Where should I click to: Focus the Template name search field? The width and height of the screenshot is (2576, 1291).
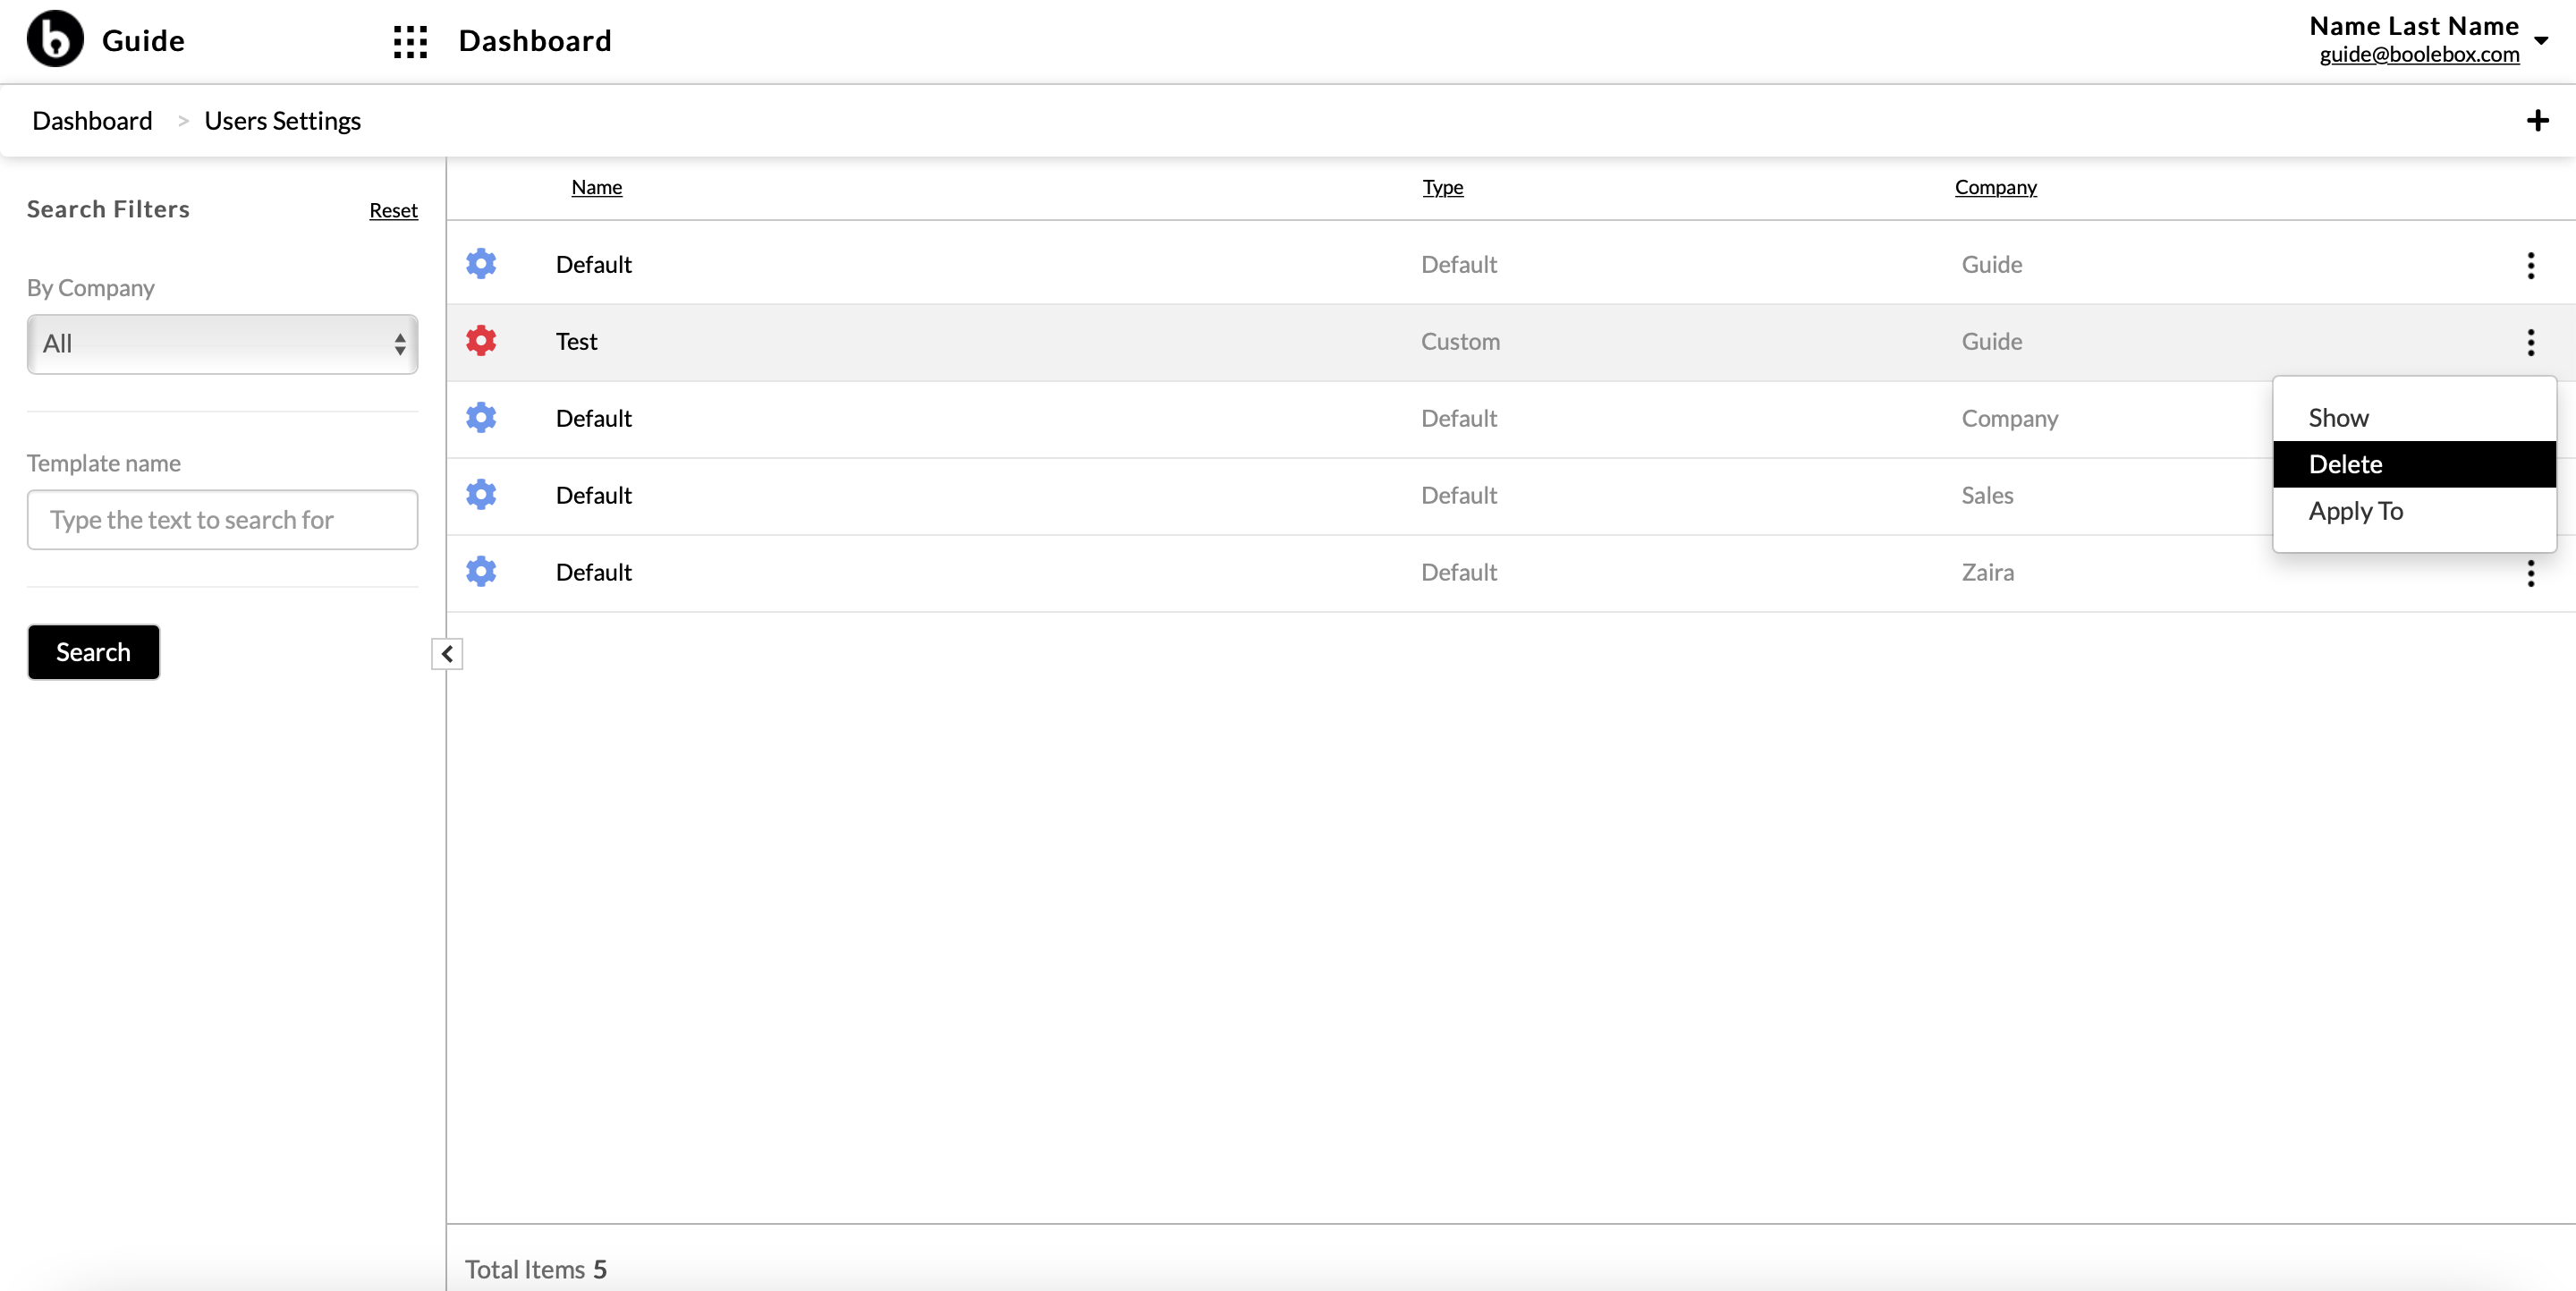coord(222,520)
